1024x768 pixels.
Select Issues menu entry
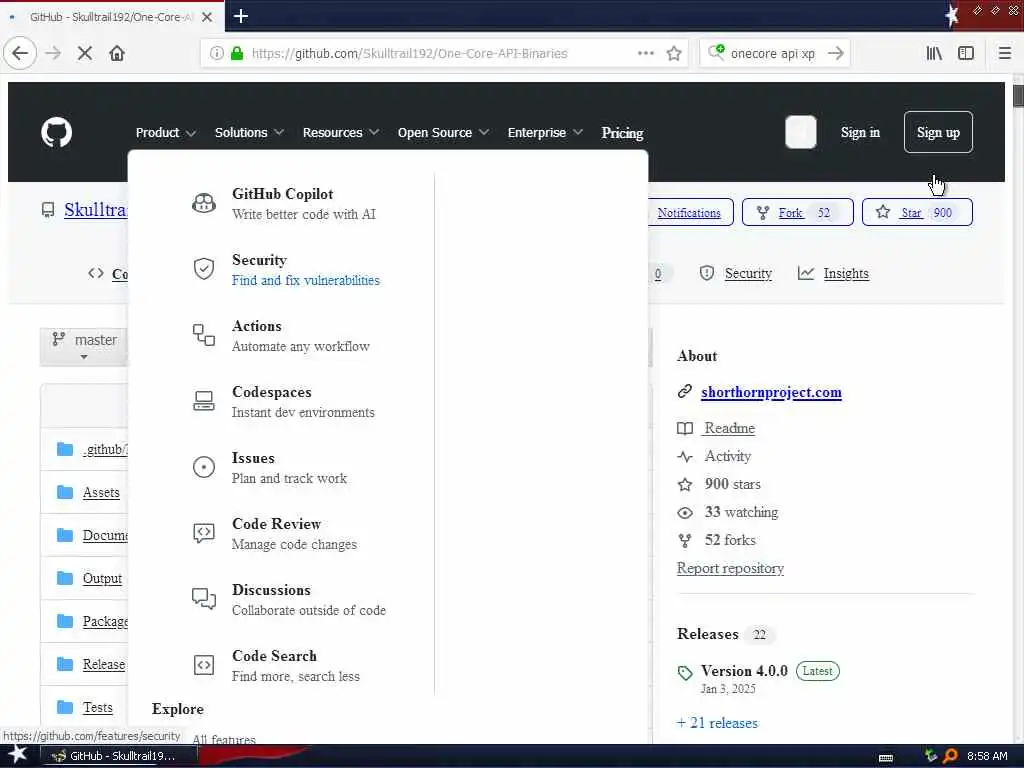pyautogui.click(x=289, y=468)
